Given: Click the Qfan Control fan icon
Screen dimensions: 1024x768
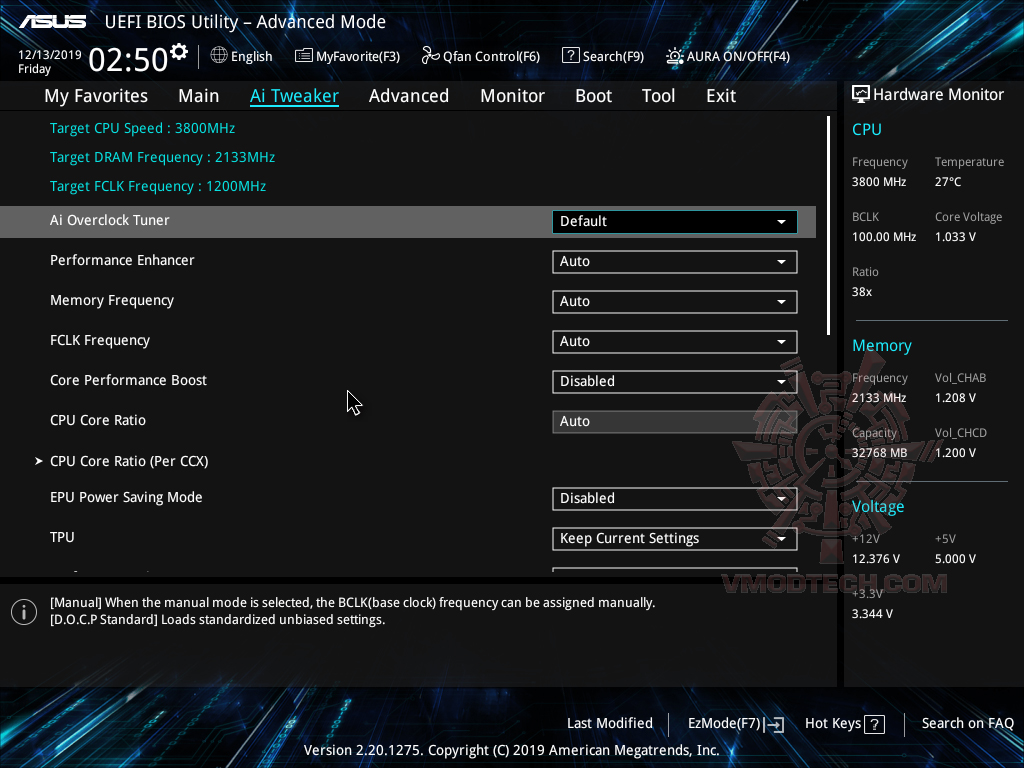Looking at the screenshot, I should (x=430, y=56).
